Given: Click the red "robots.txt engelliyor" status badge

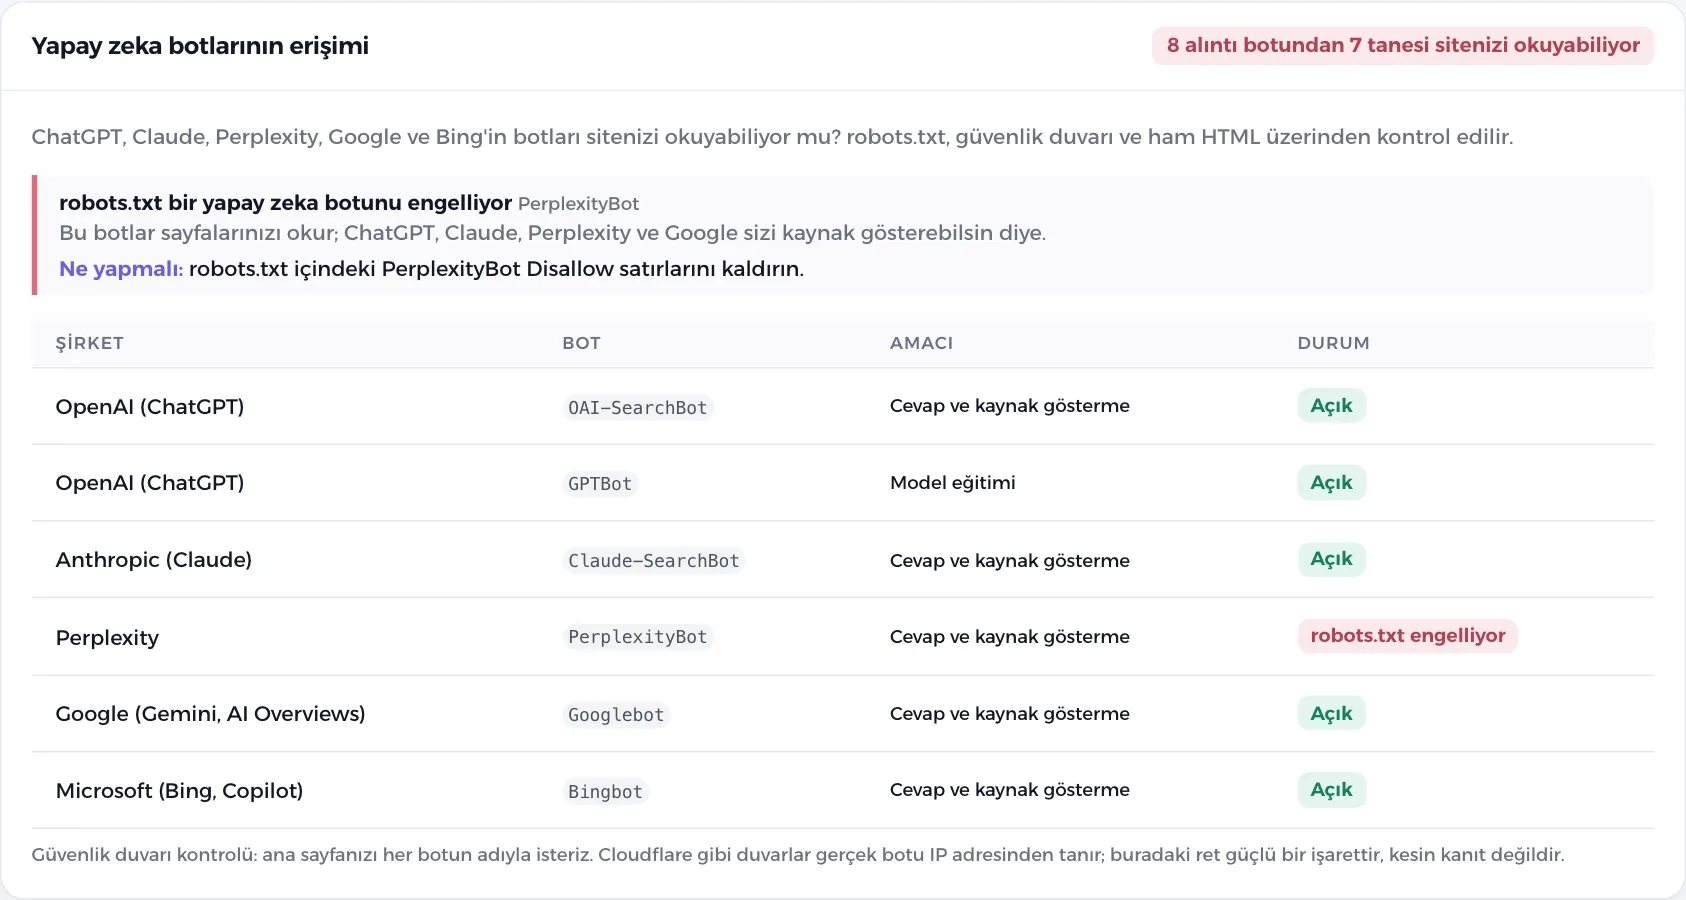Looking at the screenshot, I should point(1407,636).
